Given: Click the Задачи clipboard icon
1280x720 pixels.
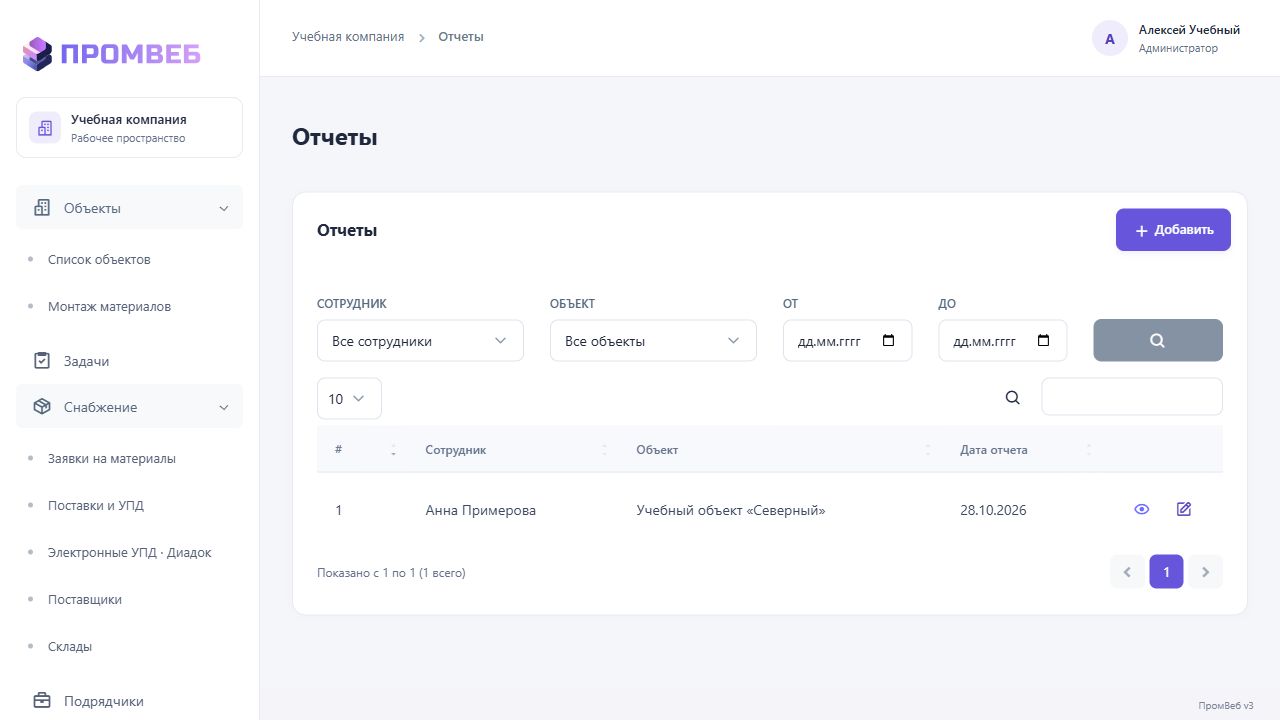Looking at the screenshot, I should click(42, 361).
